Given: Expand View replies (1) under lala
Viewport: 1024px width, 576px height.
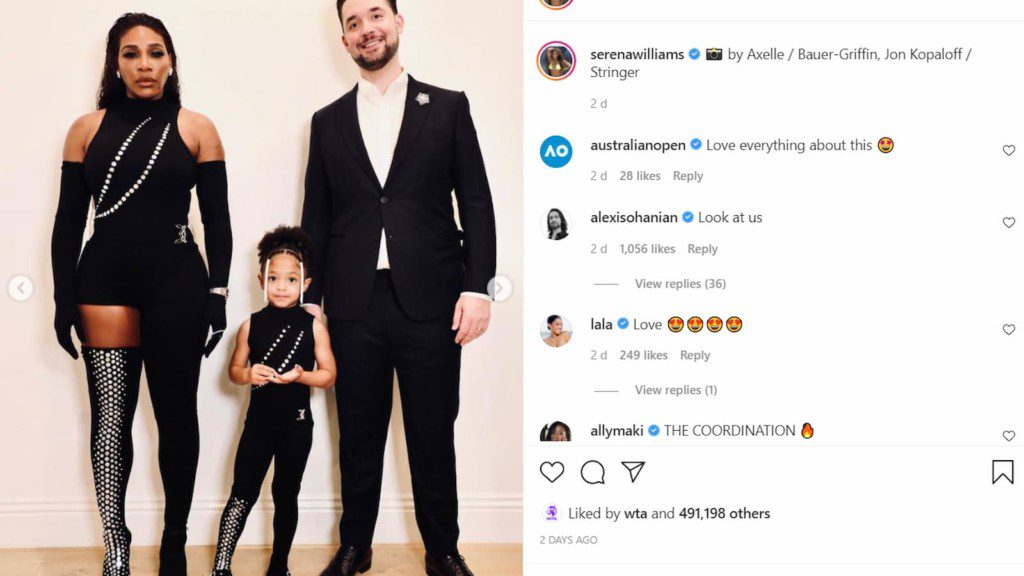Looking at the screenshot, I should click(676, 390).
